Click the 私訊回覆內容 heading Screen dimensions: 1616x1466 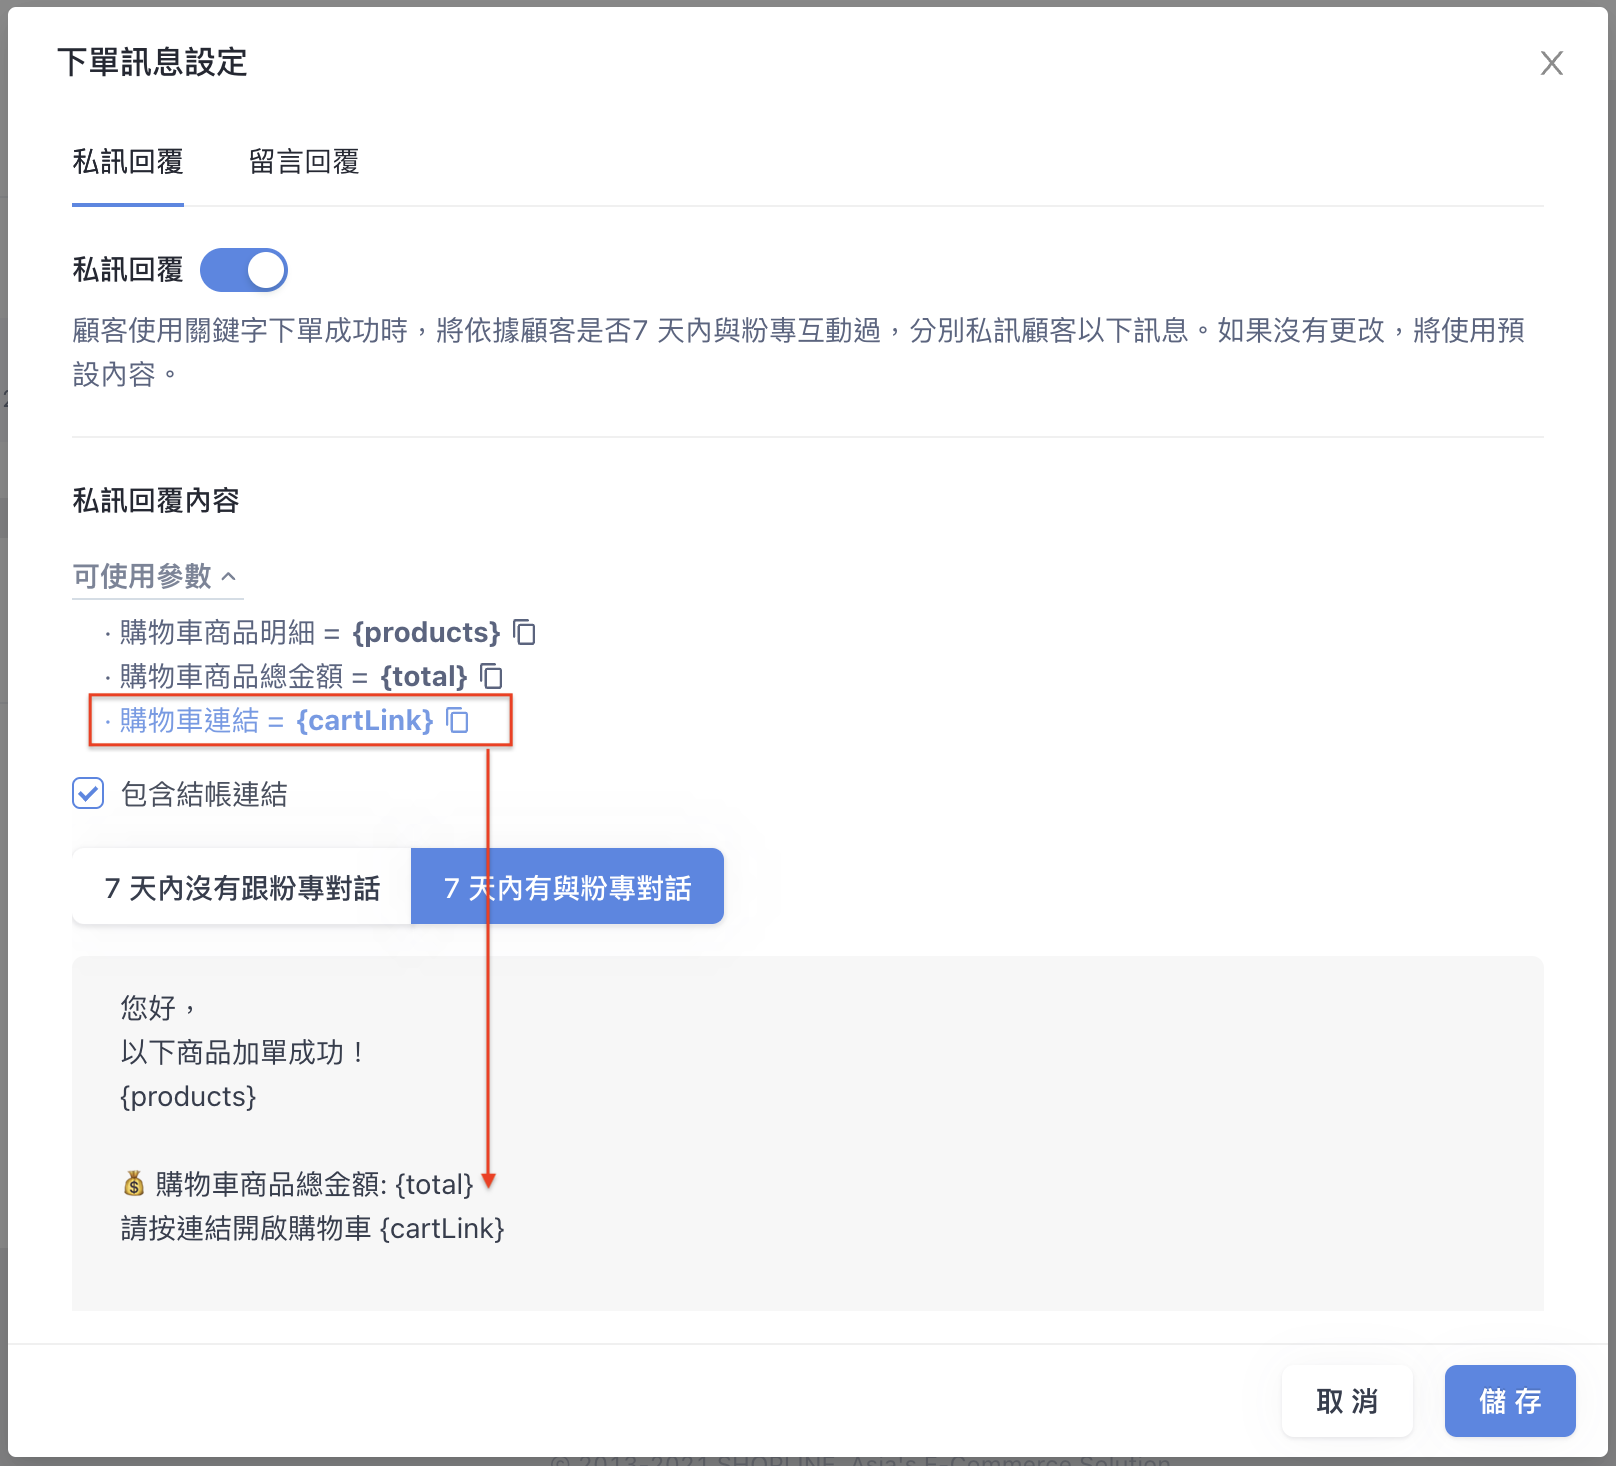[x=156, y=500]
